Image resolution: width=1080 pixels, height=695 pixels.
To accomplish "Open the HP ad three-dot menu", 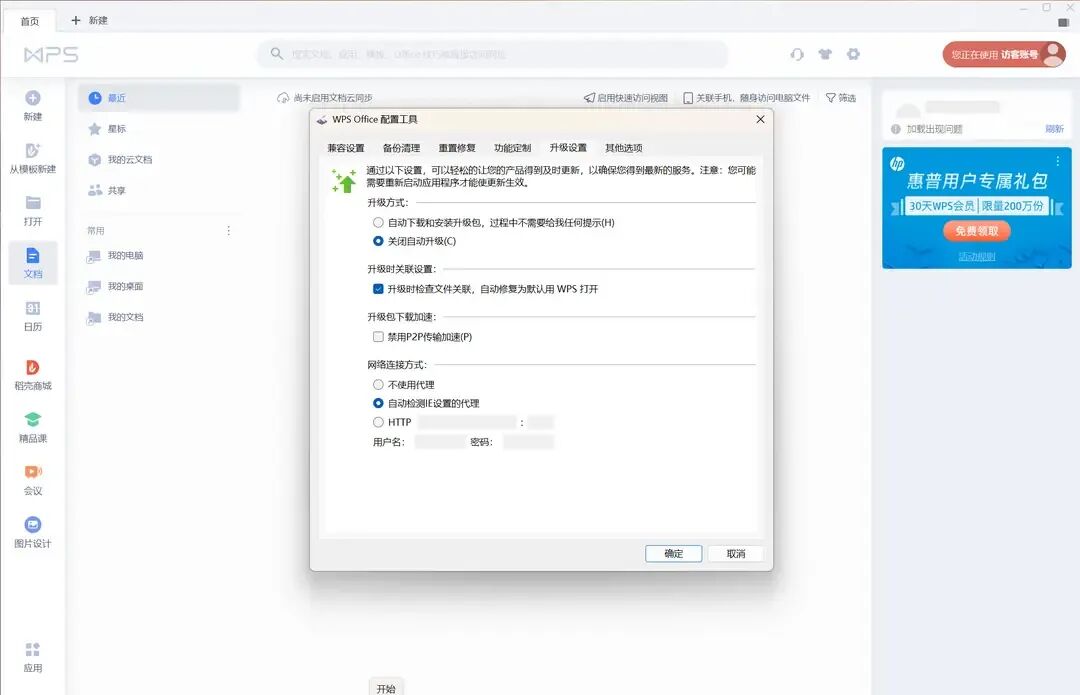I will point(1058,160).
